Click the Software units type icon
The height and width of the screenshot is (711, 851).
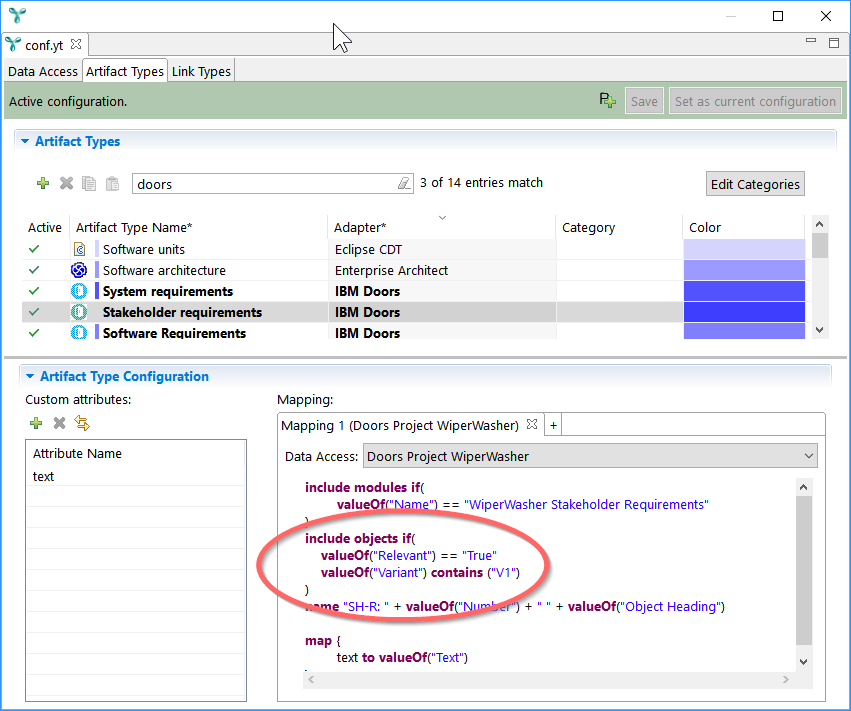click(79, 249)
